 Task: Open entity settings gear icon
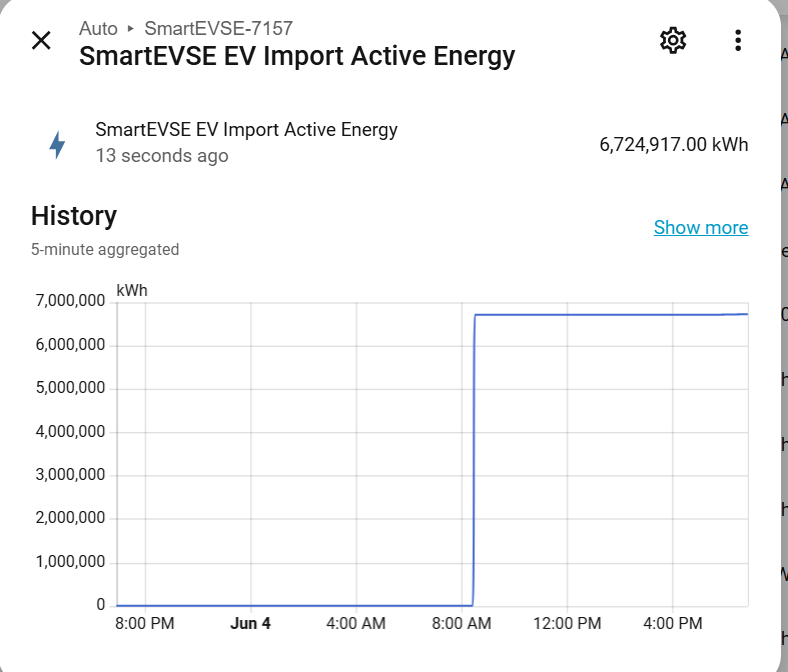click(x=673, y=40)
